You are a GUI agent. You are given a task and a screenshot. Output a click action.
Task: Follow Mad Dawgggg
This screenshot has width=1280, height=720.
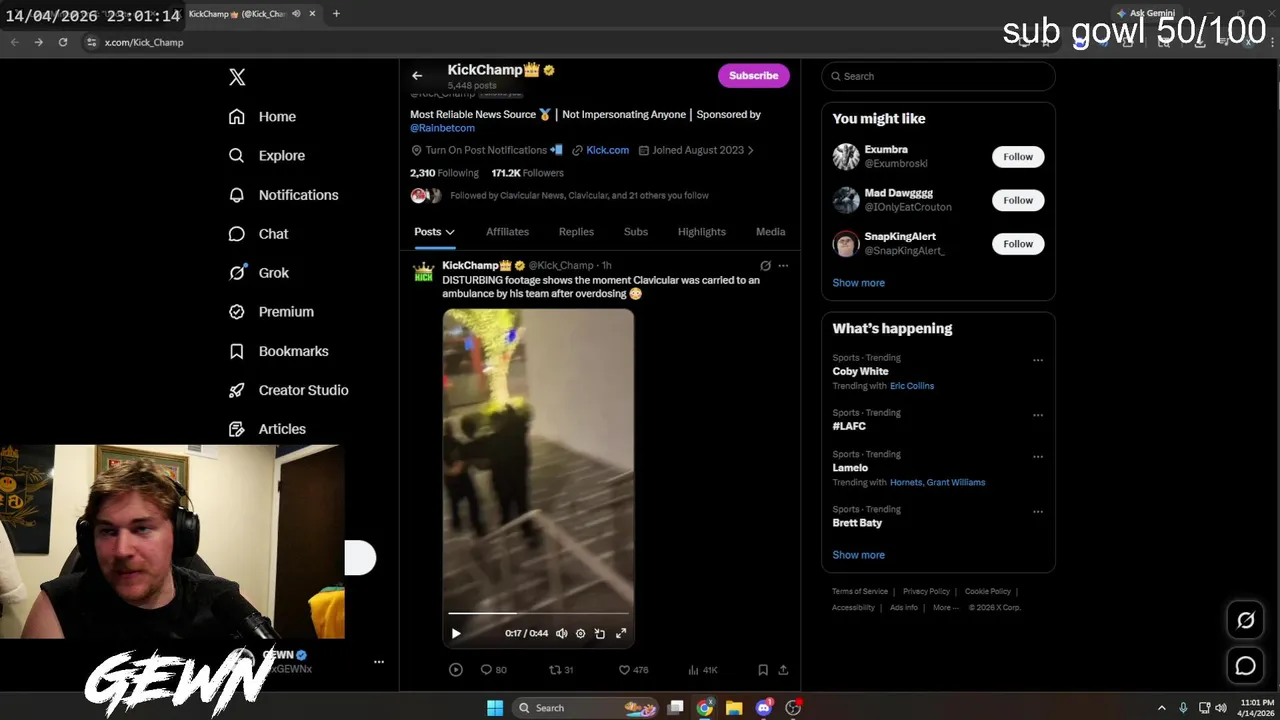tap(1018, 200)
